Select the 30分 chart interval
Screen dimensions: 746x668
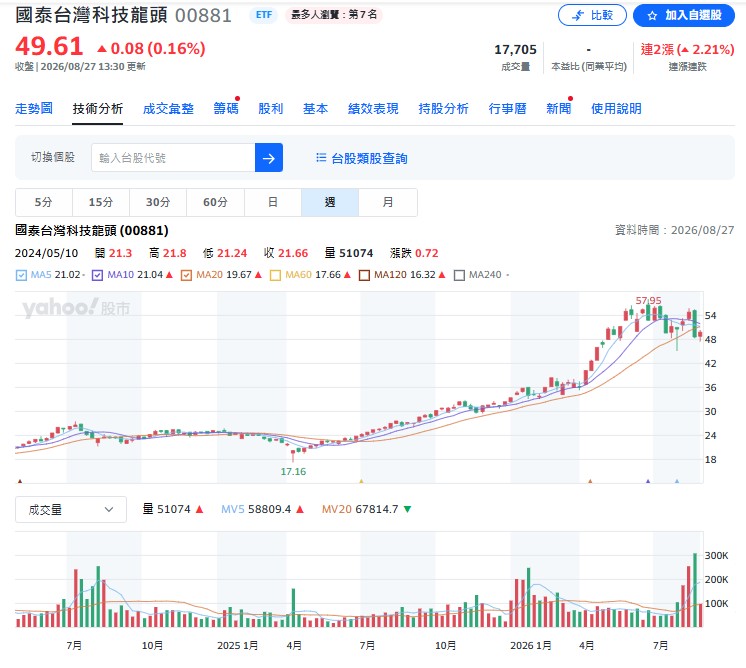[158, 202]
